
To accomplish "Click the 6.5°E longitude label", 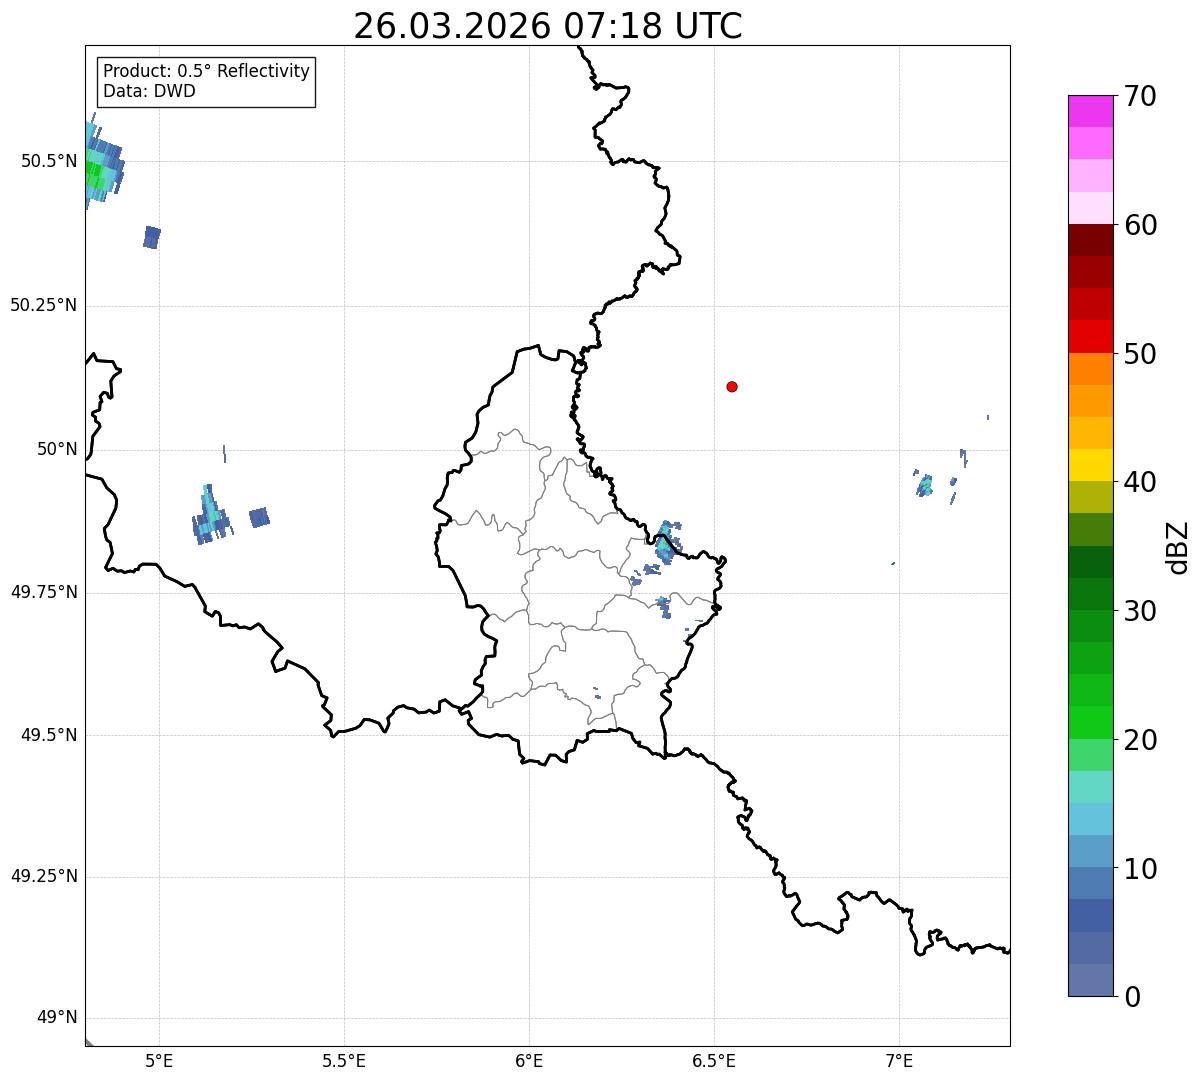I will 714,1060.
